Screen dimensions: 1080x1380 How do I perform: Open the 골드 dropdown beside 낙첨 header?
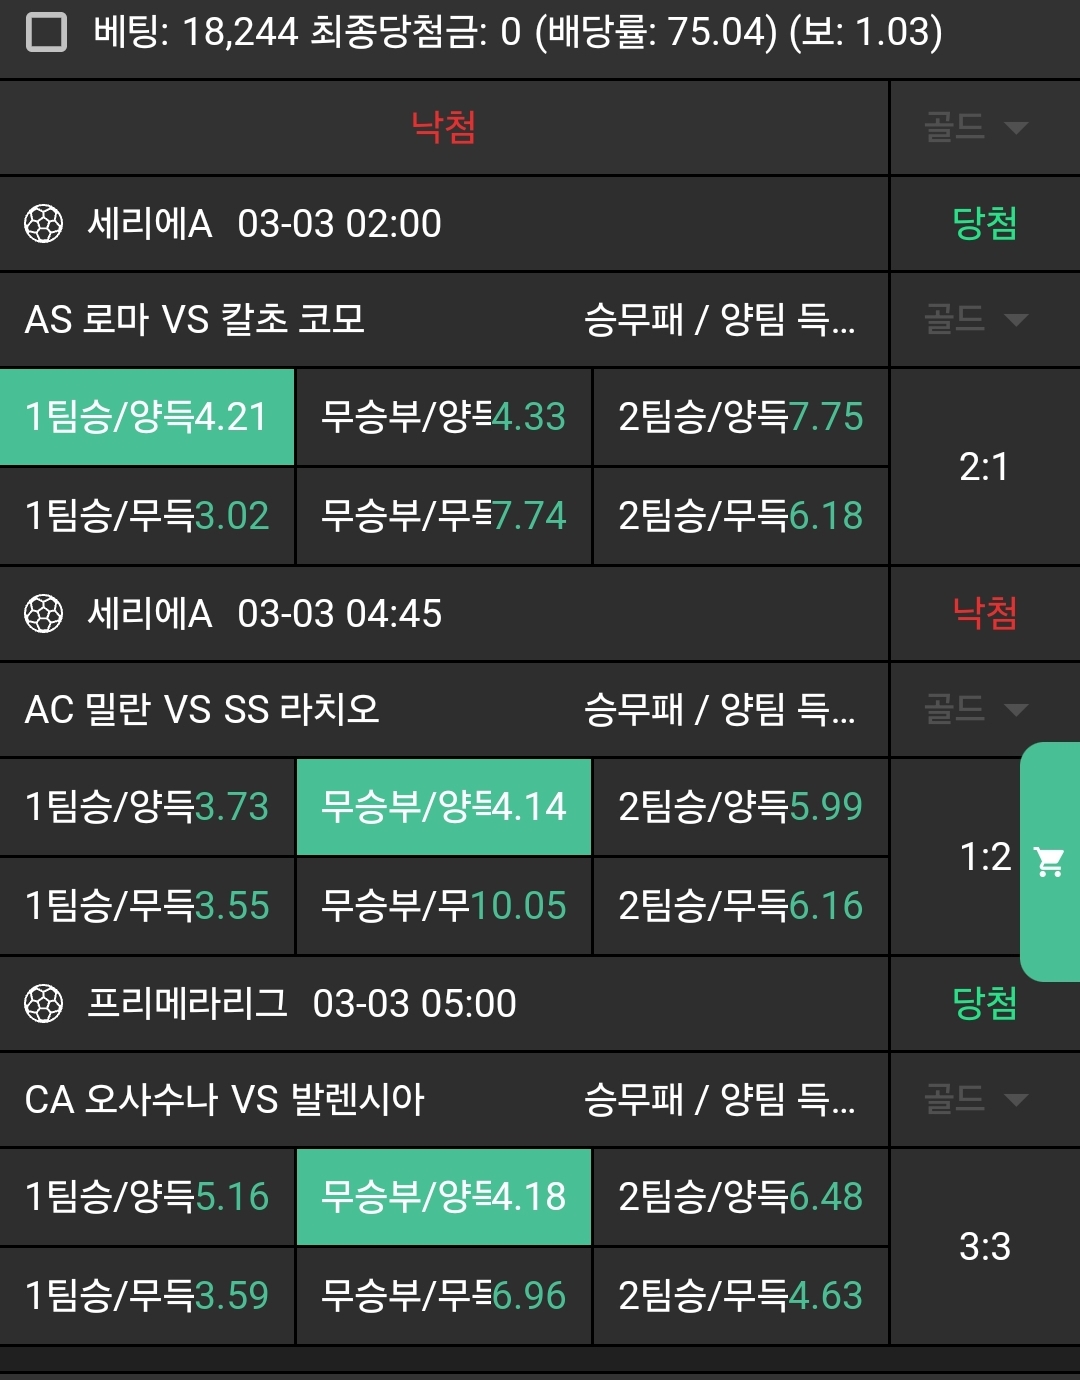[x=976, y=128]
